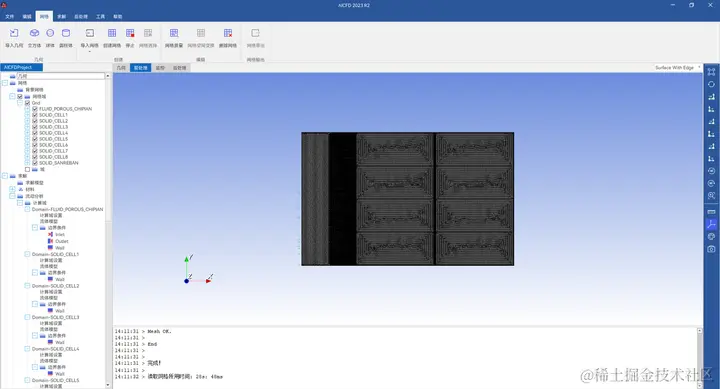This screenshot has width=720, height=389.
Task: Click the project tree vertical scrollbar
Action: [108, 230]
